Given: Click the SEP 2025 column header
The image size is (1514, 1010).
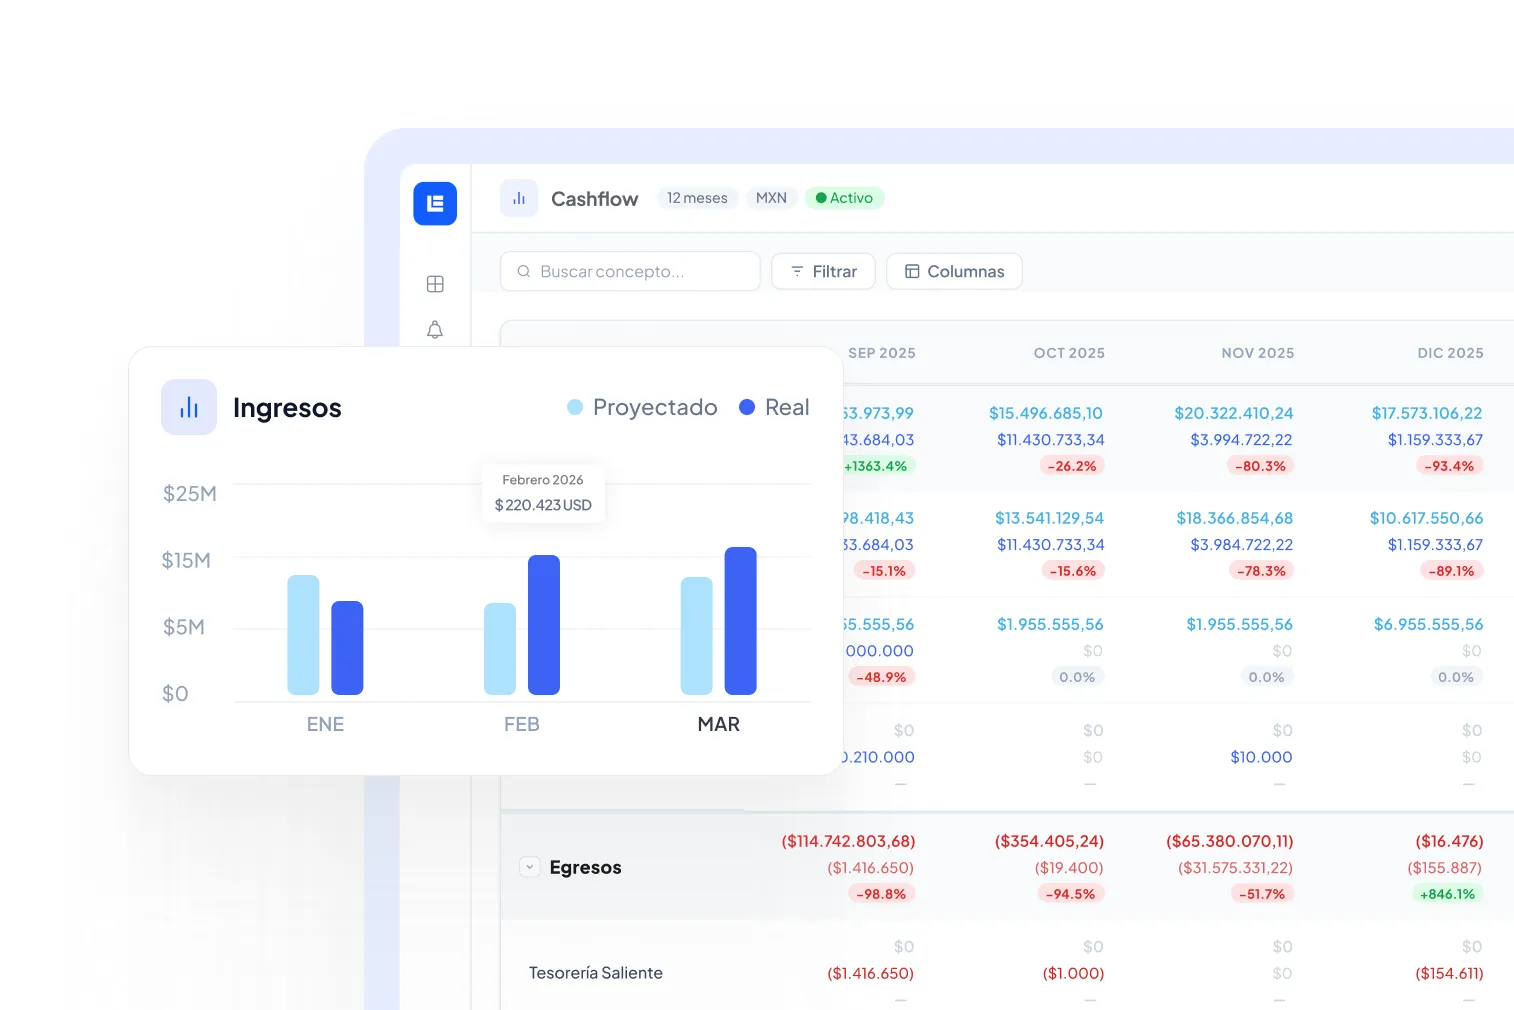Looking at the screenshot, I should coord(881,353).
